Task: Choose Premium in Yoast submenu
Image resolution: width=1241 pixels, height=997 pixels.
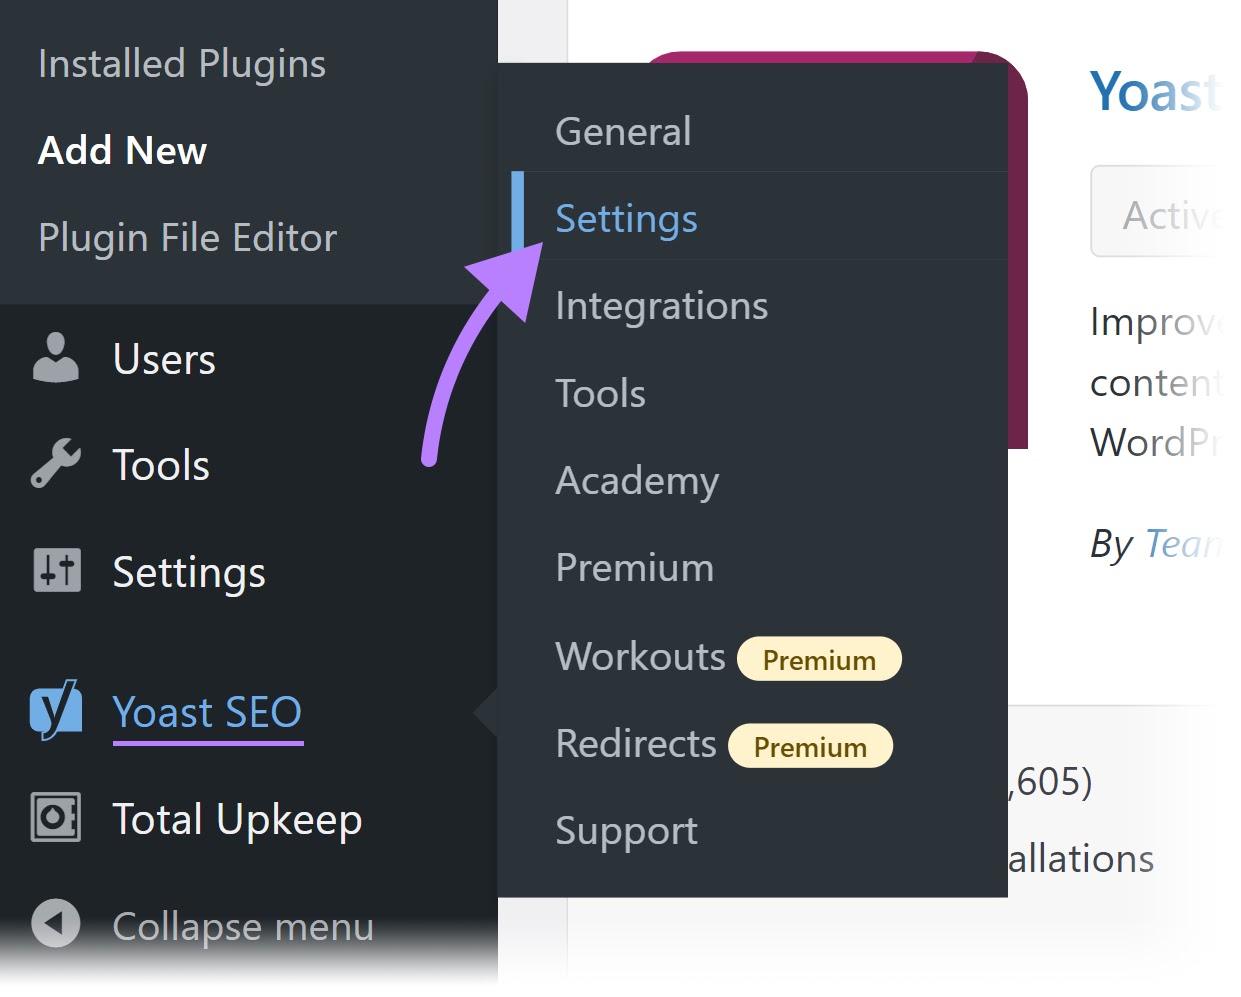Action: click(x=635, y=568)
